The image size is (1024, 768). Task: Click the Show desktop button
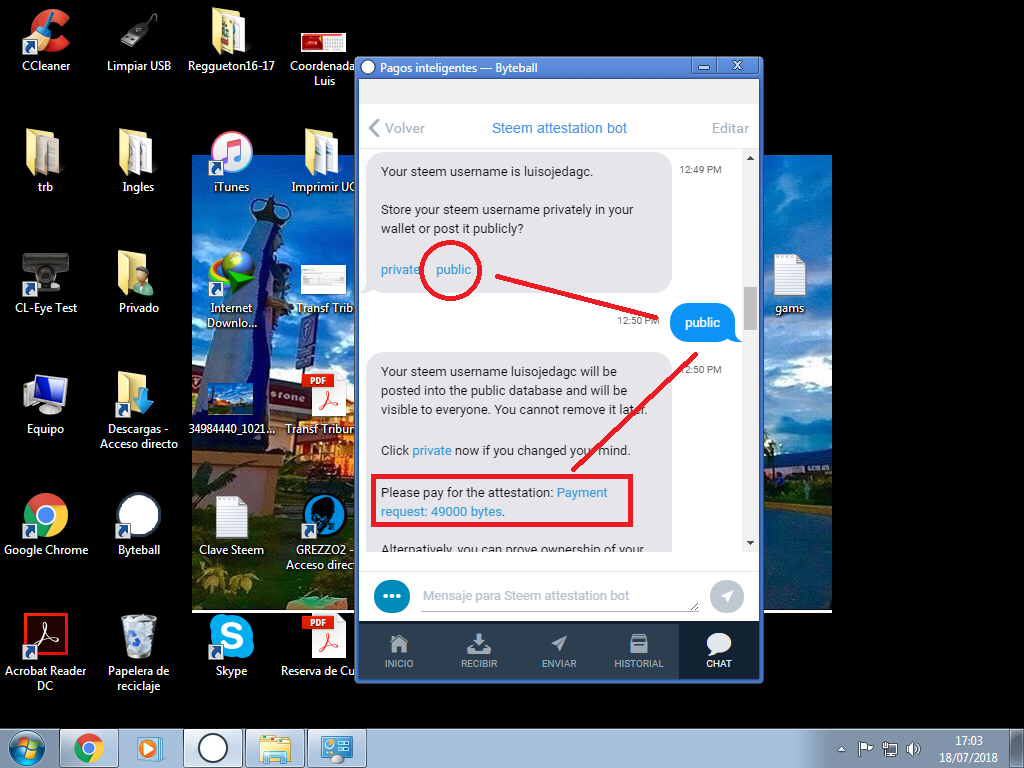(1017, 748)
